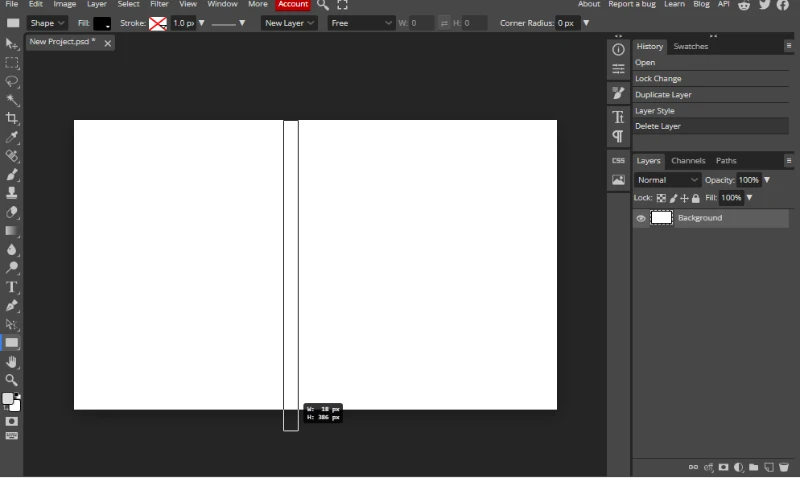
Task: Select the Type tool in left toolbar
Action: tap(11, 287)
